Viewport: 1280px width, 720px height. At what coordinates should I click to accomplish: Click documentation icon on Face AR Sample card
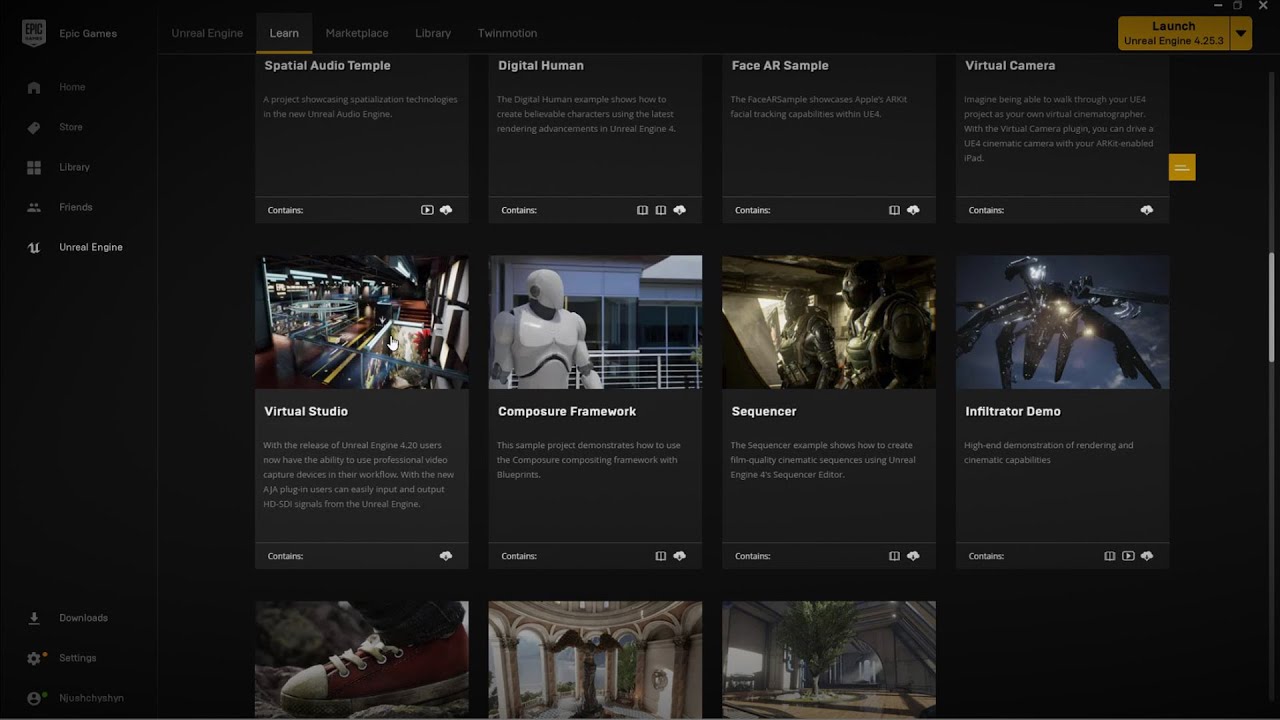click(x=895, y=210)
